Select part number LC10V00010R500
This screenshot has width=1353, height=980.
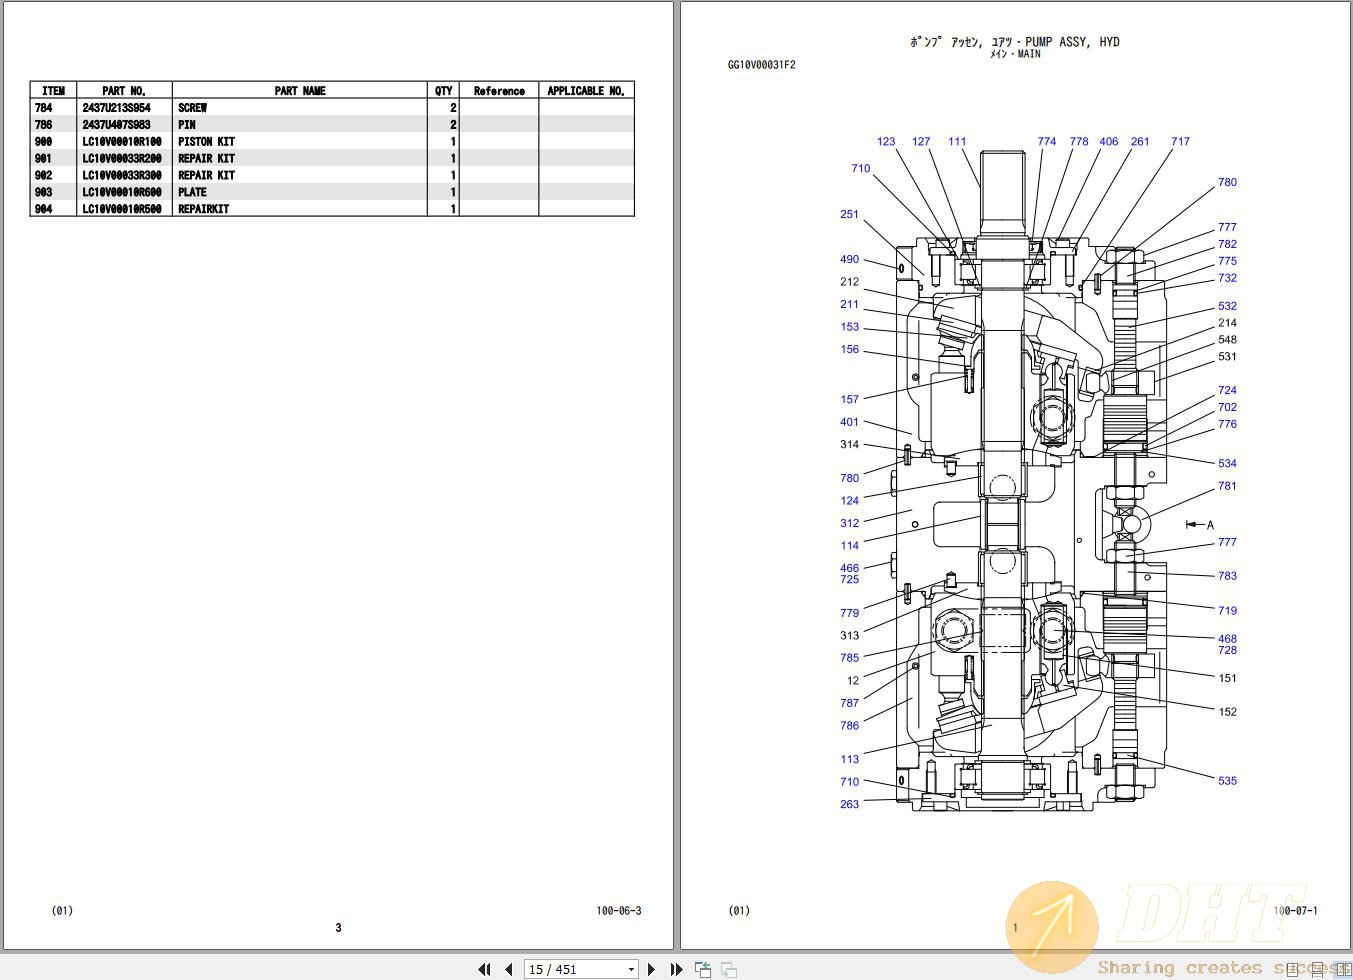tap(121, 209)
